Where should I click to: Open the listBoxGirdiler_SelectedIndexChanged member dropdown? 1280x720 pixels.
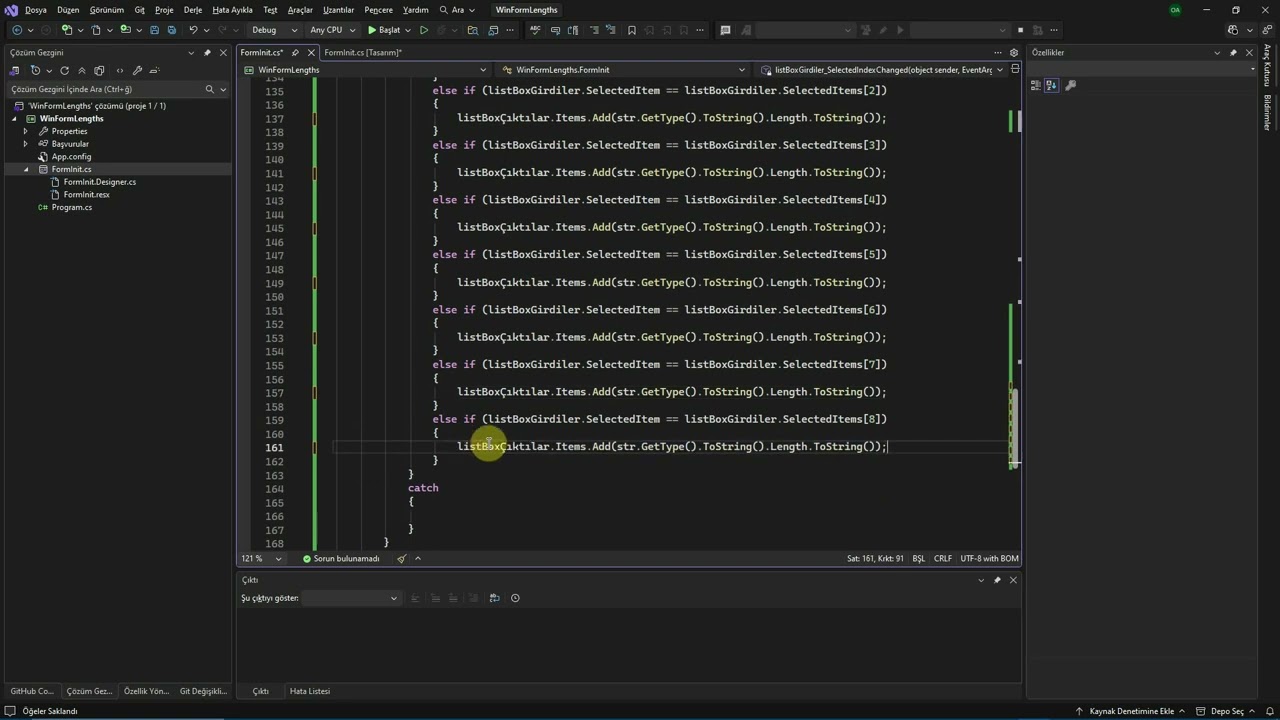coord(882,70)
